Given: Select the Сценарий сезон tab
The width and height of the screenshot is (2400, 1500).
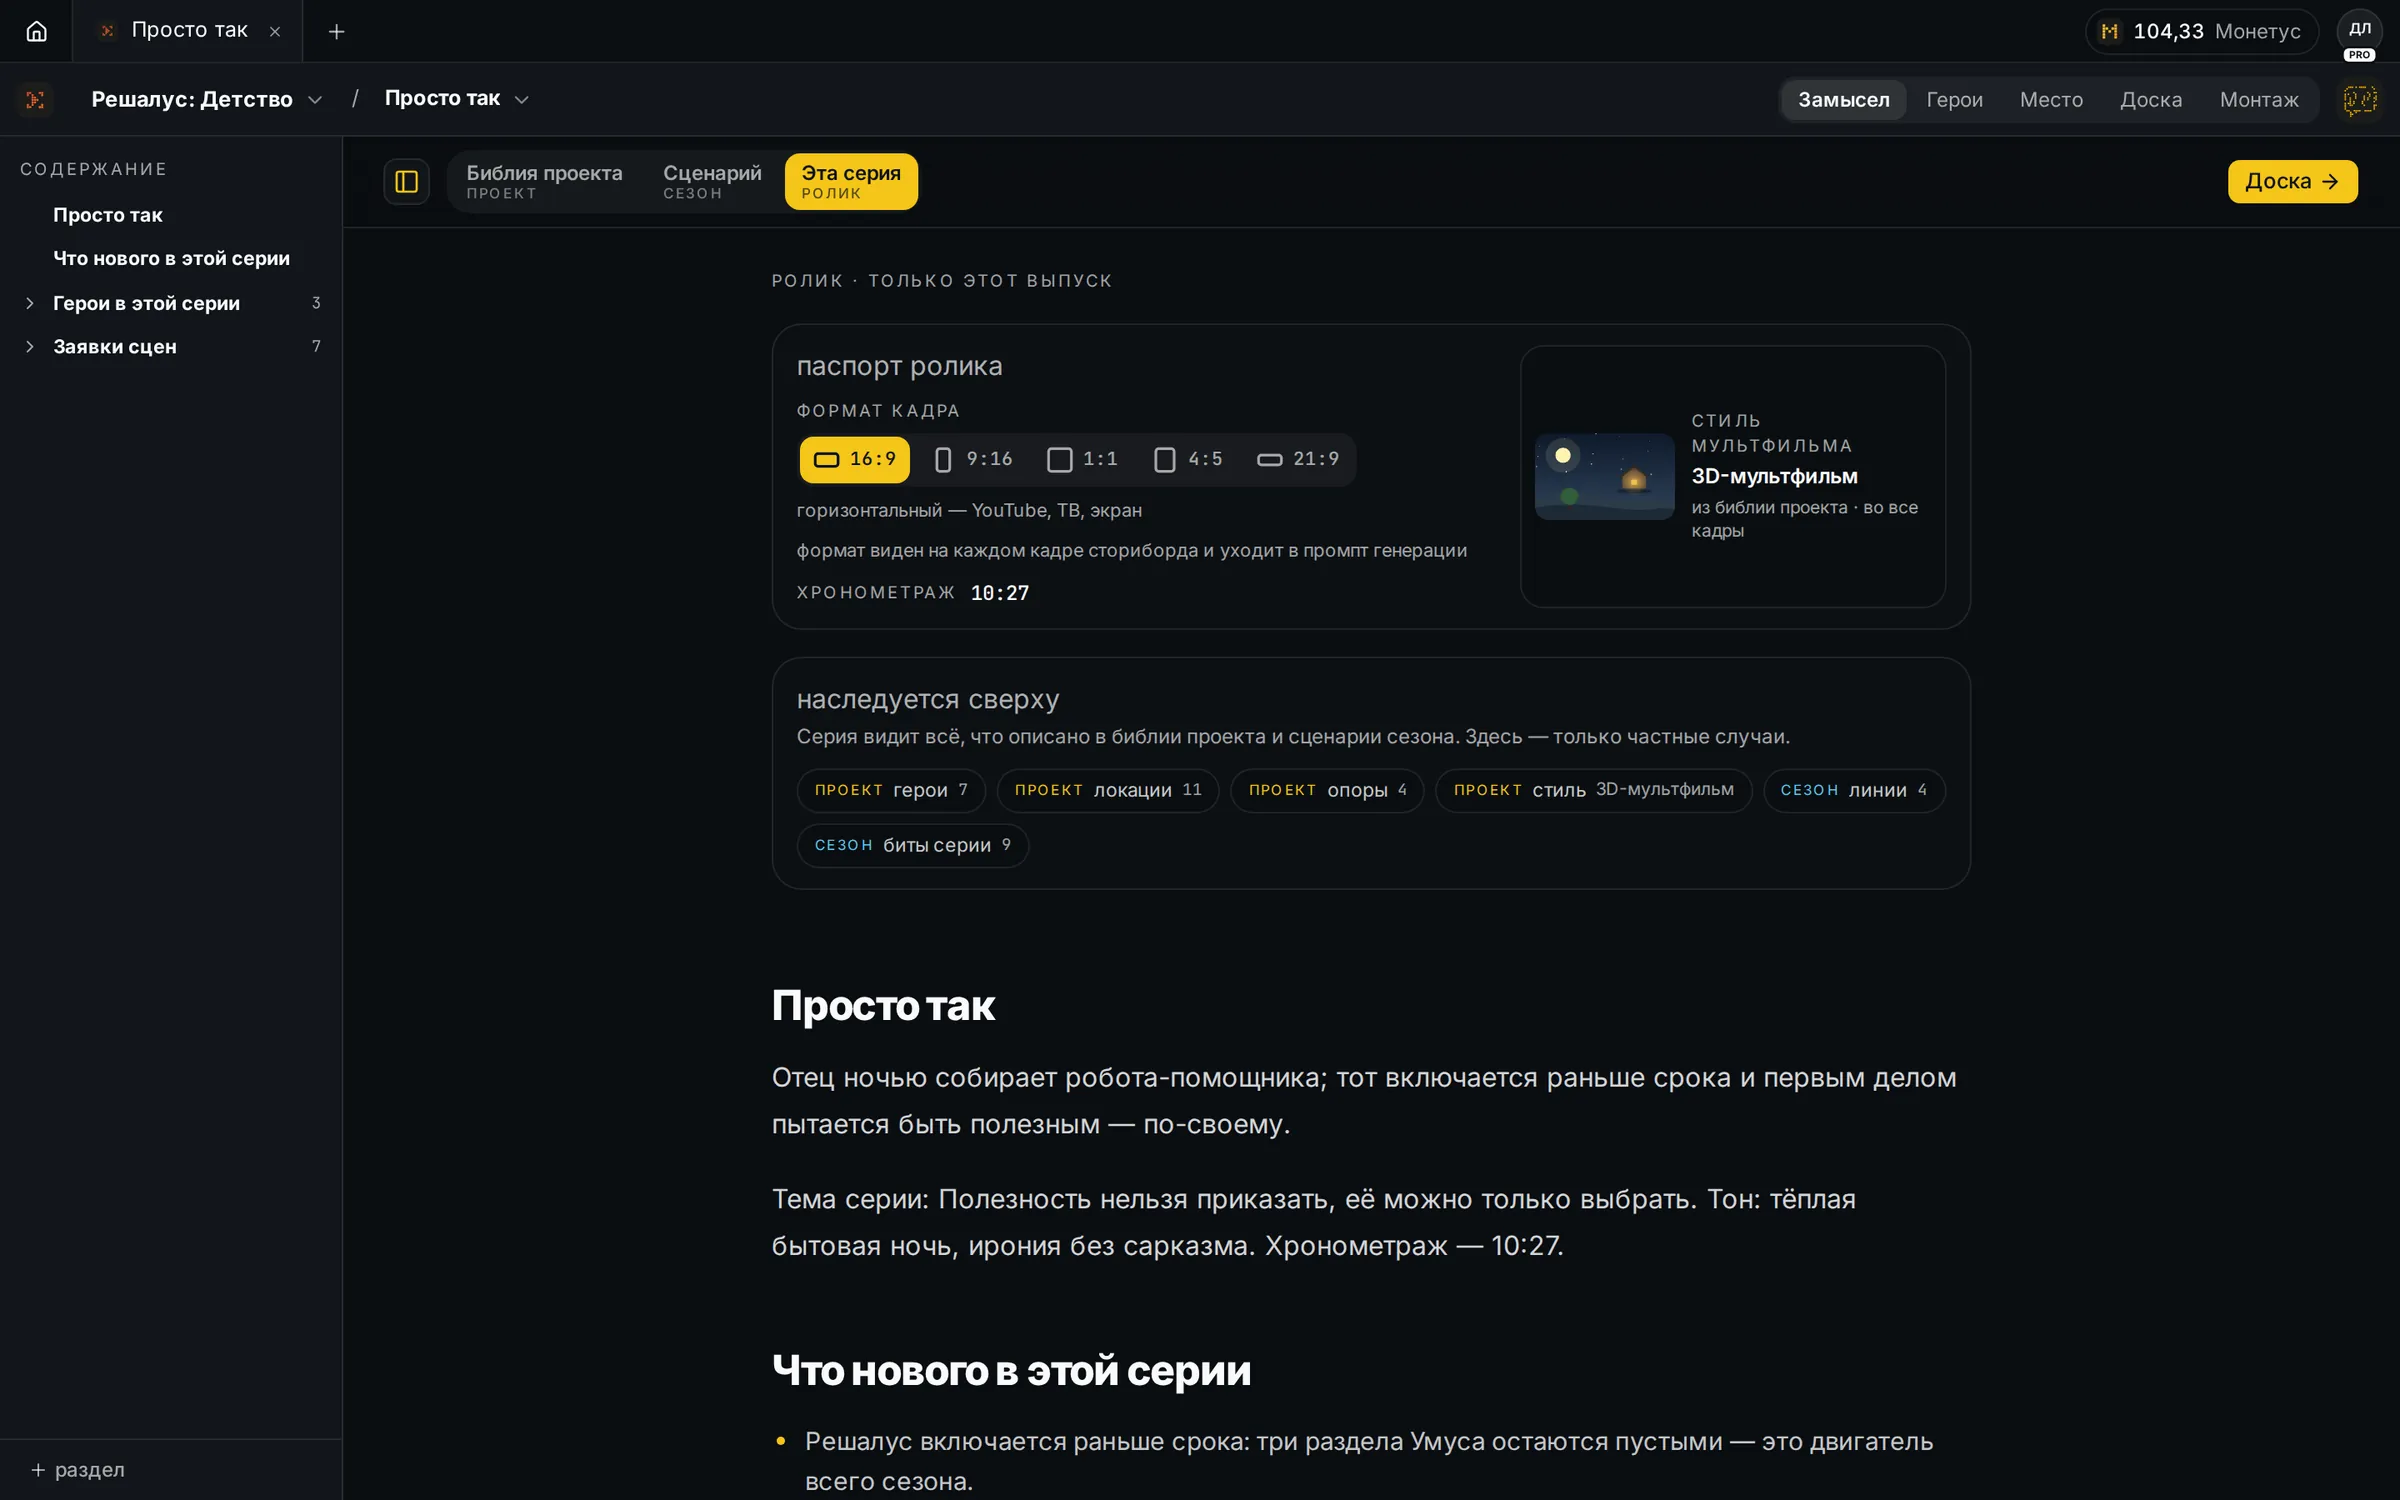Looking at the screenshot, I should pyautogui.click(x=712, y=181).
